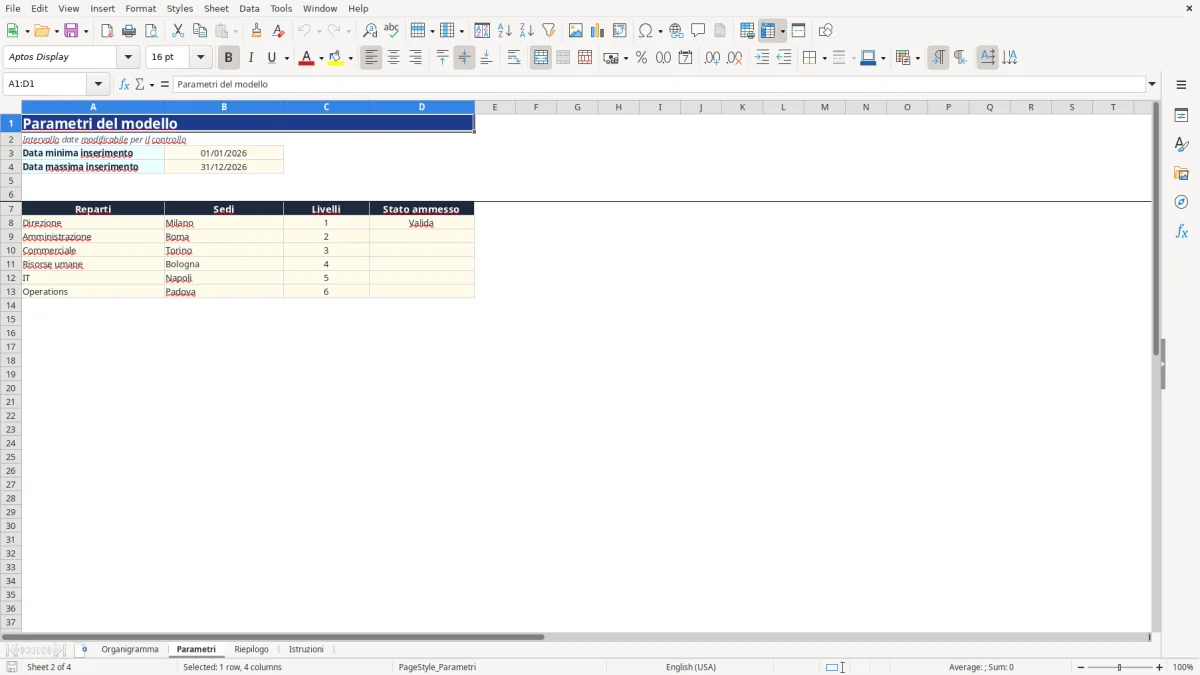Copy the selected cells

pyautogui.click(x=200, y=31)
